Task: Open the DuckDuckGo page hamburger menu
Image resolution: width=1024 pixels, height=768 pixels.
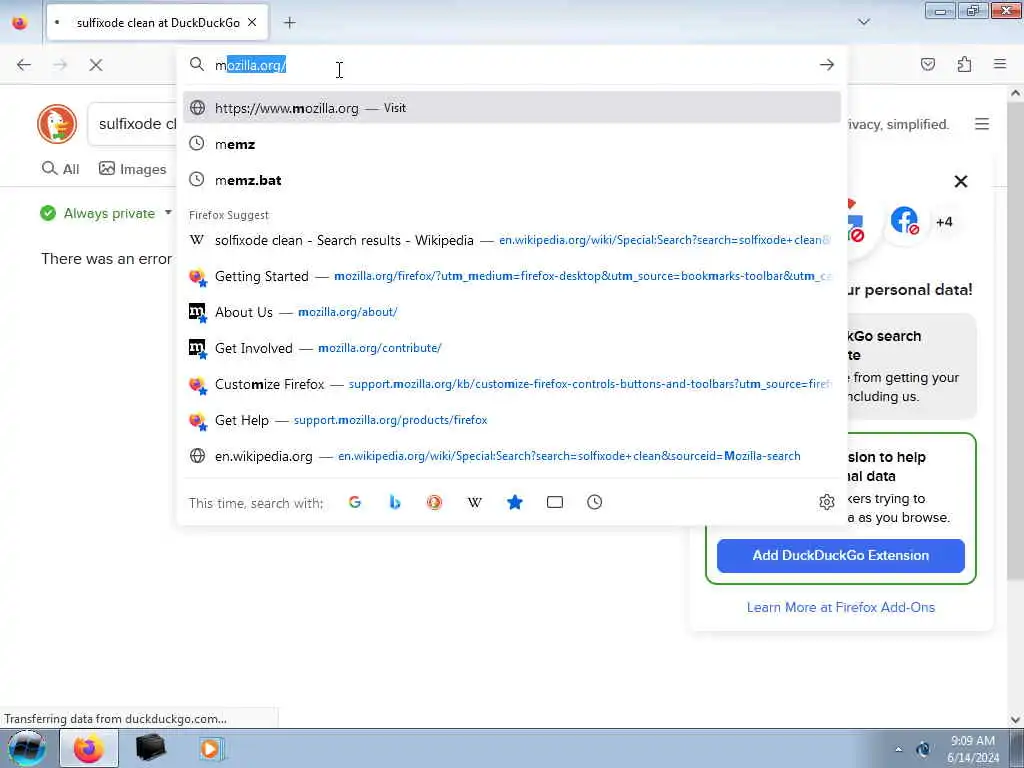Action: (x=982, y=124)
